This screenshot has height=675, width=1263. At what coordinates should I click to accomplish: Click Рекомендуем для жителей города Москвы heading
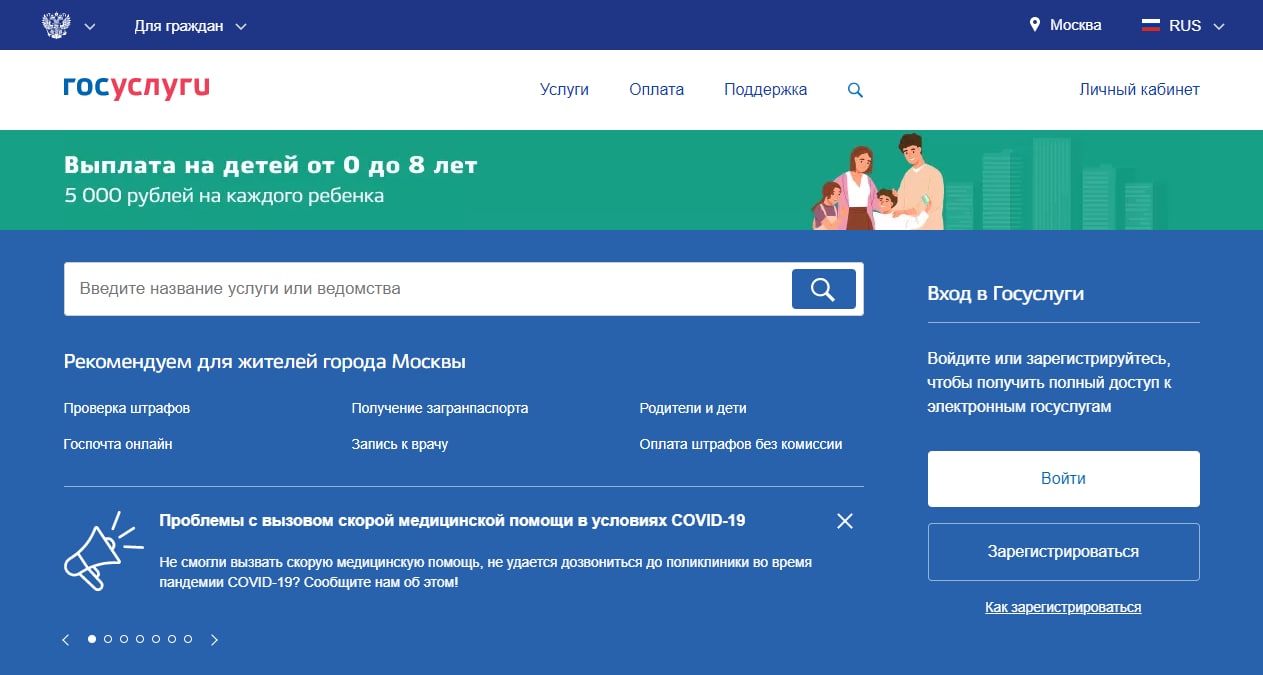[265, 362]
